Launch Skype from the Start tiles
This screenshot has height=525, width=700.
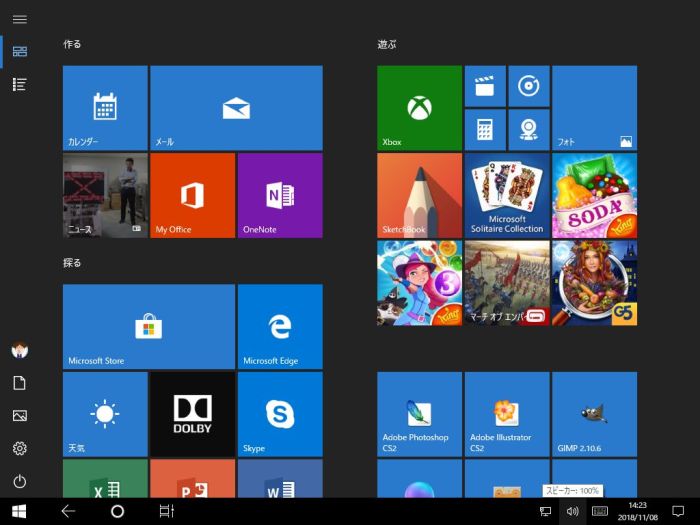279,414
